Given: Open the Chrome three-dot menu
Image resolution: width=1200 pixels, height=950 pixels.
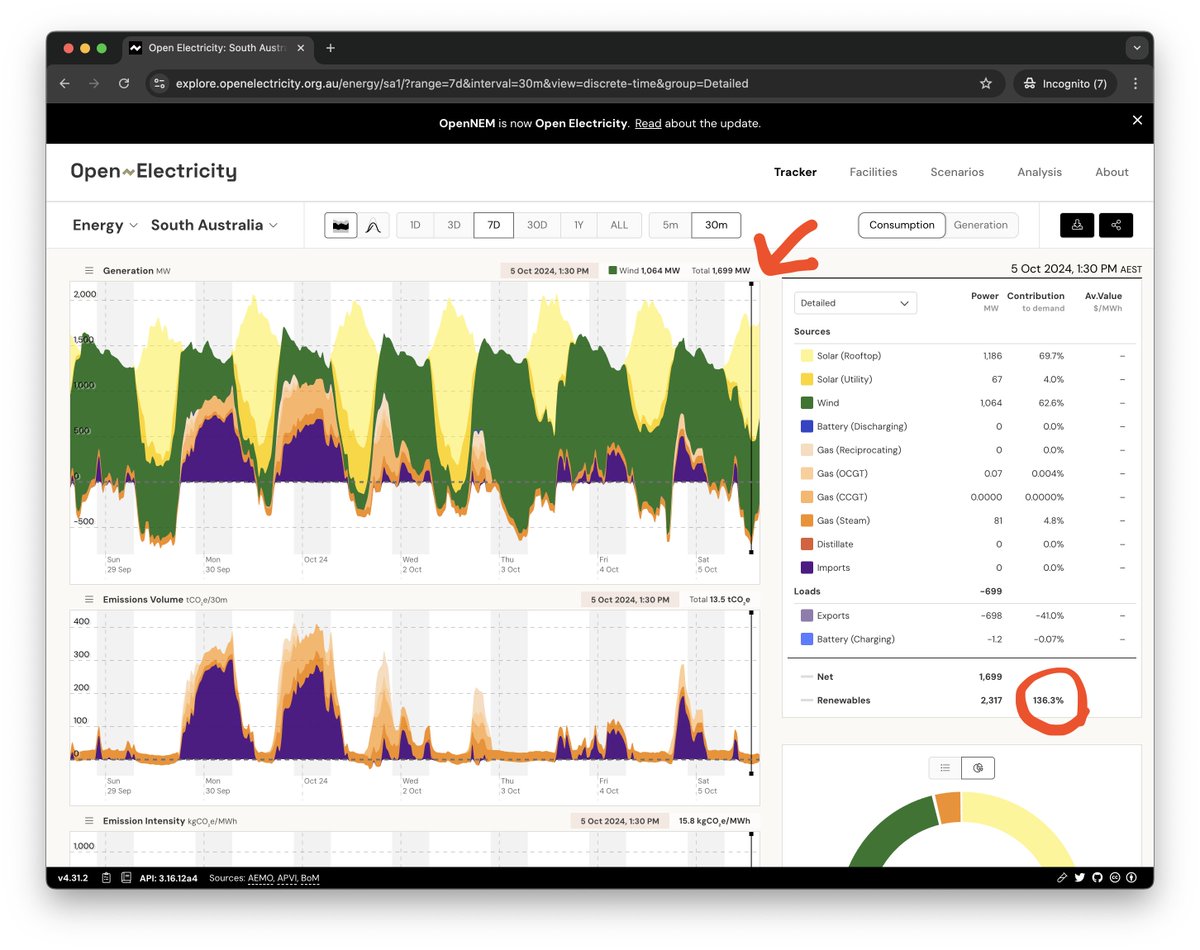Looking at the screenshot, I should pos(1135,84).
